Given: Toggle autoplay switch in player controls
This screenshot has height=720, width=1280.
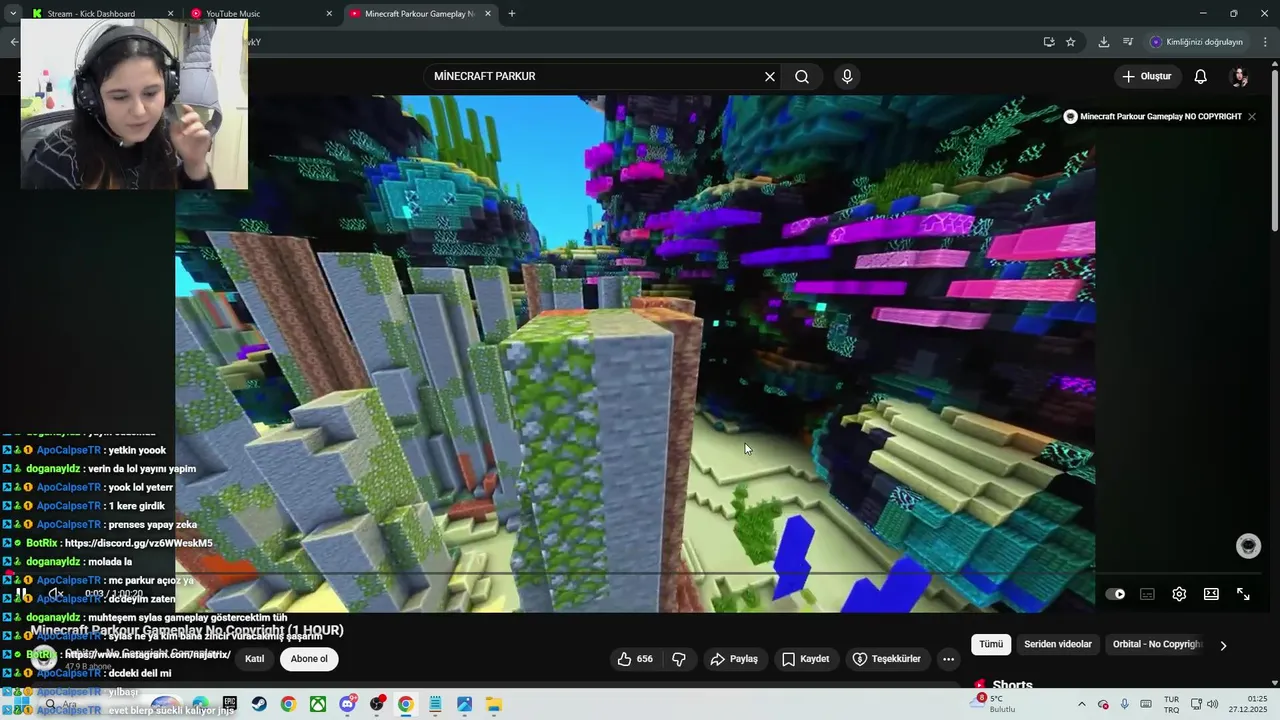Looking at the screenshot, I should [1115, 594].
